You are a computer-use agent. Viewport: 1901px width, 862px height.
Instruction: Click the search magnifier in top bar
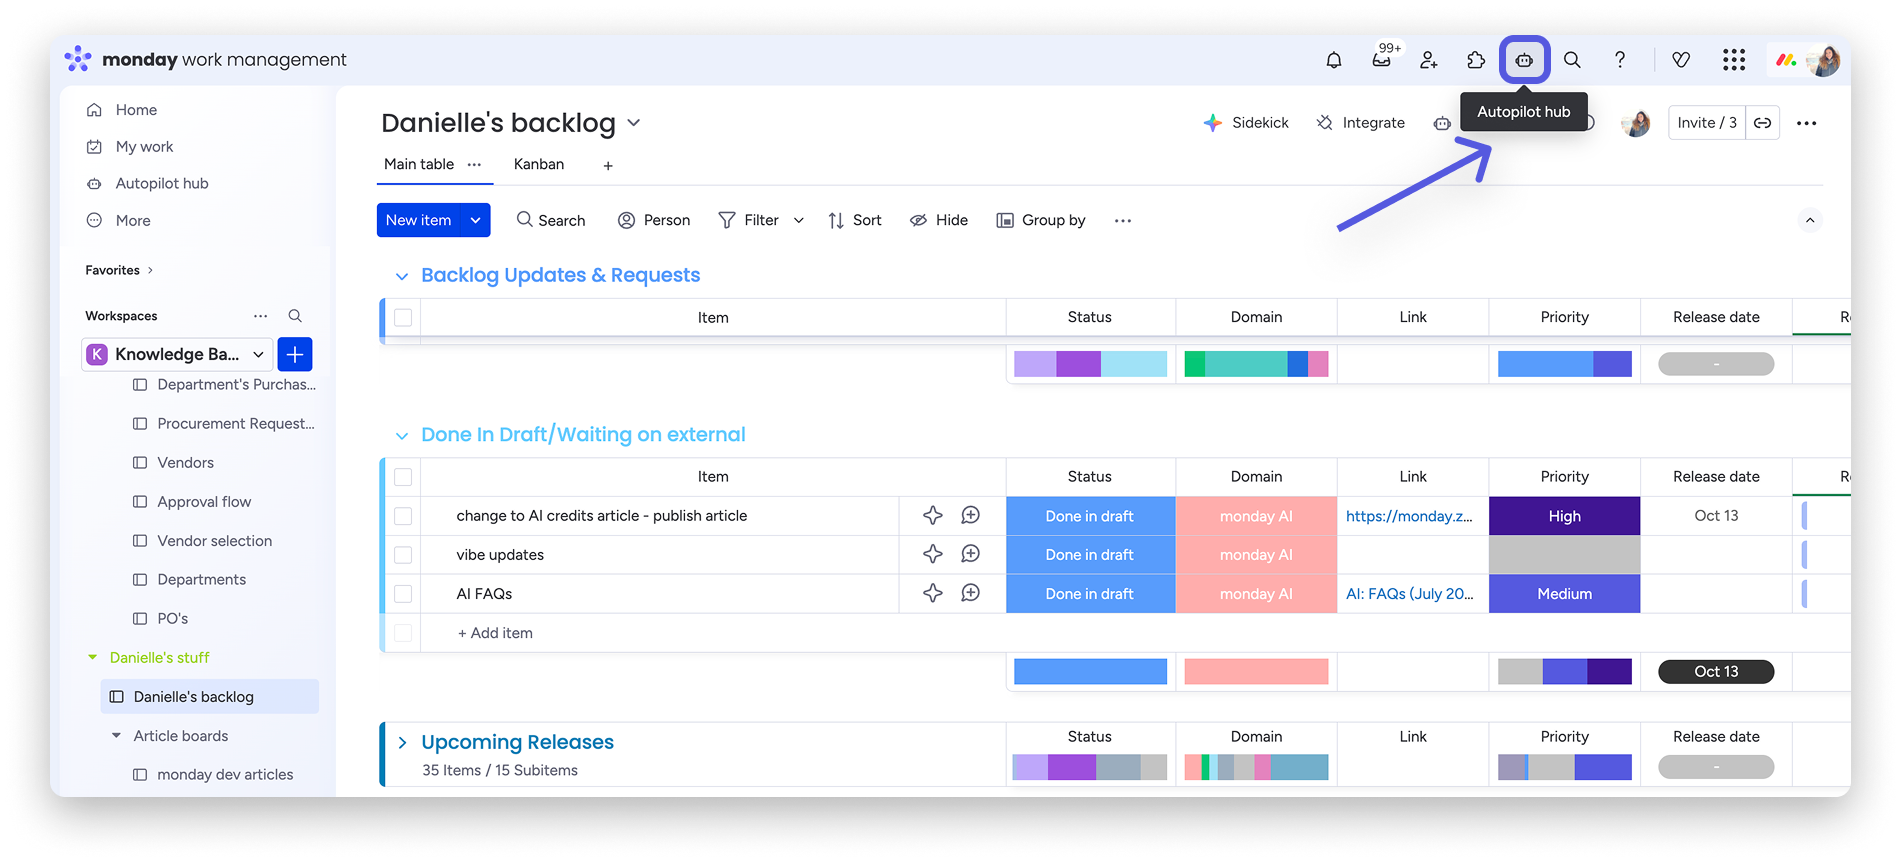[x=1572, y=60]
